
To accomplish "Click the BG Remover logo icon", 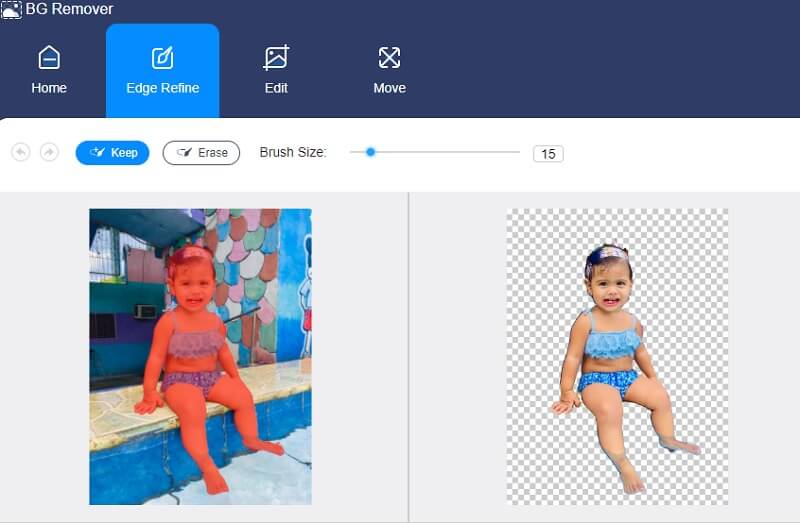I will pyautogui.click(x=11, y=10).
